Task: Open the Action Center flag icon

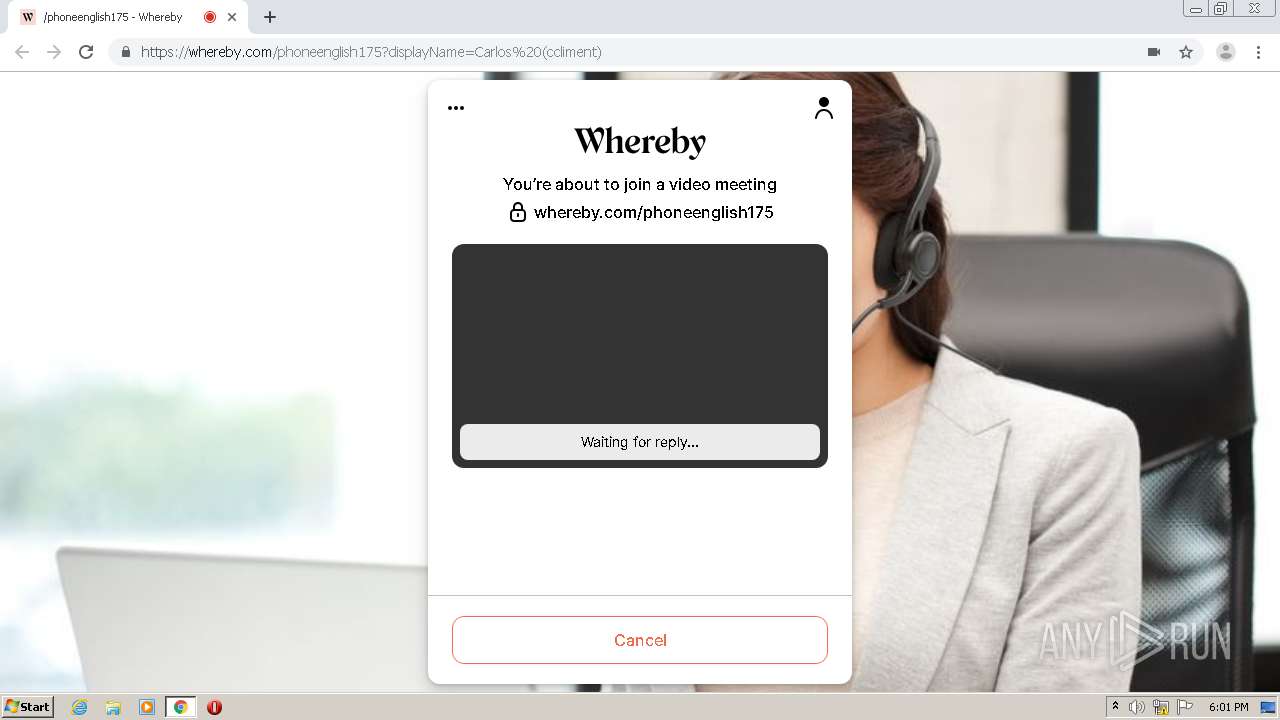Action: click(x=1185, y=707)
